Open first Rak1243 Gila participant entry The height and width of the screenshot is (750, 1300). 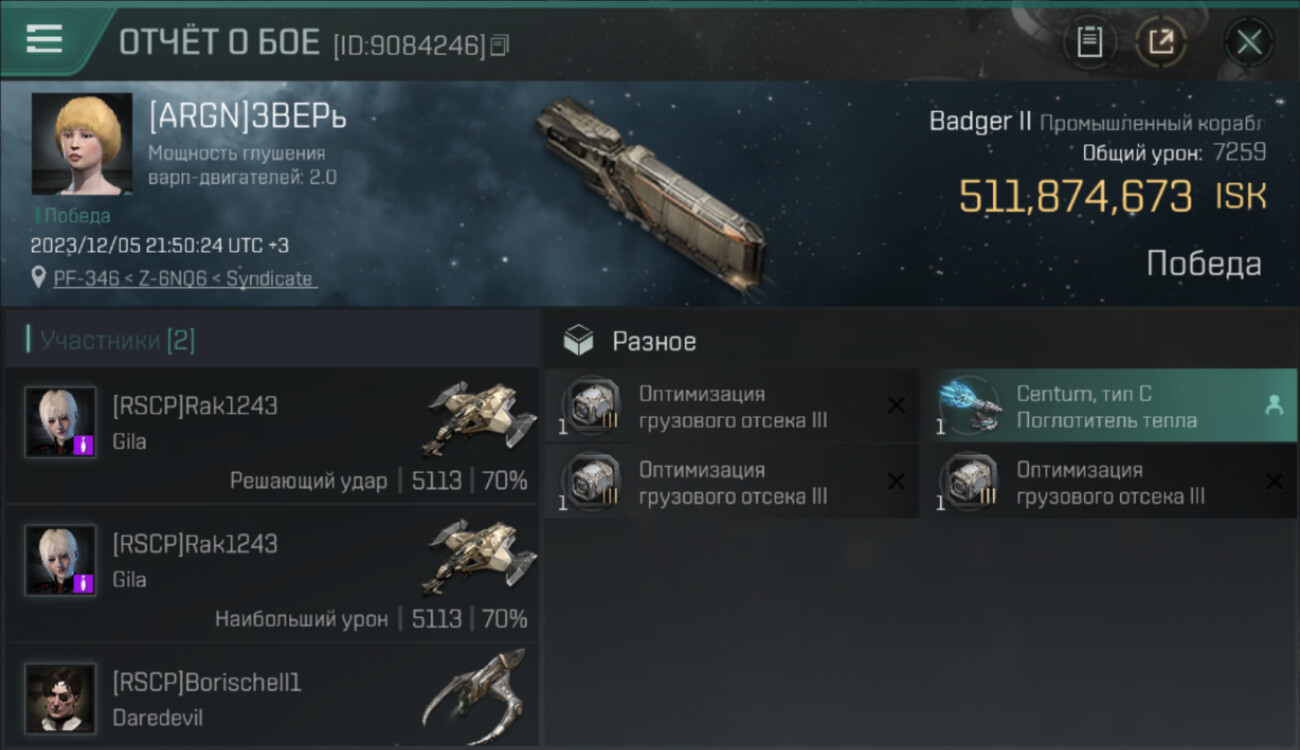[x=272, y=436]
